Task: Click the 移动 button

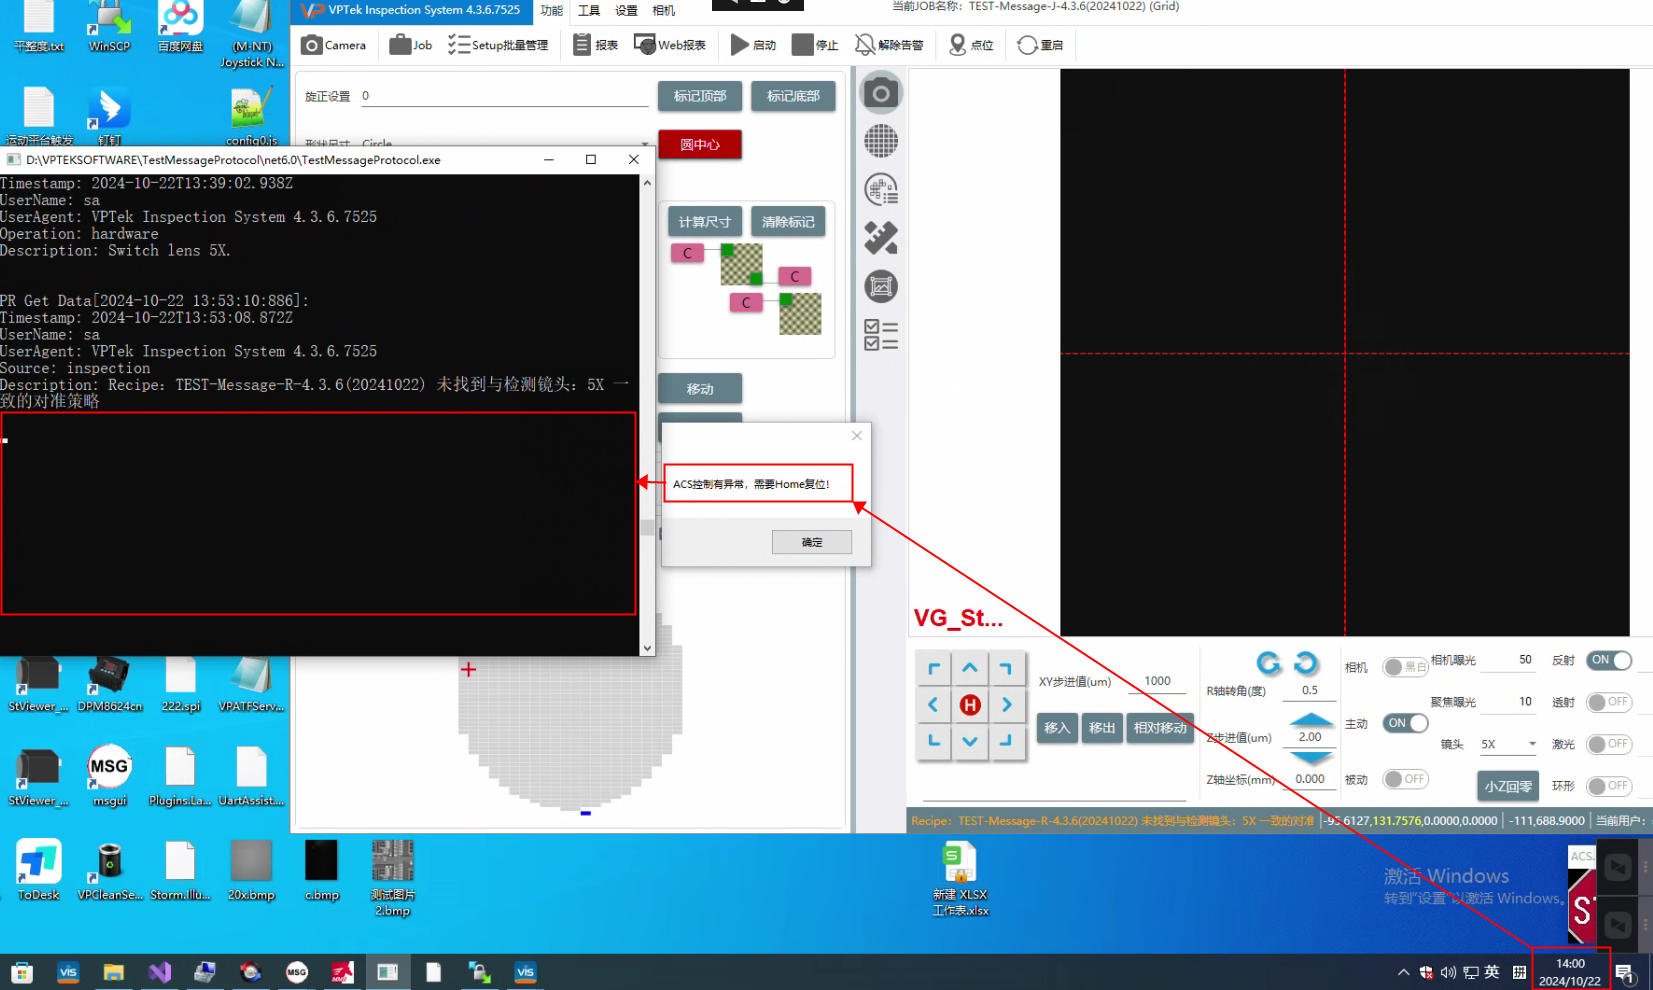Action: click(x=700, y=389)
